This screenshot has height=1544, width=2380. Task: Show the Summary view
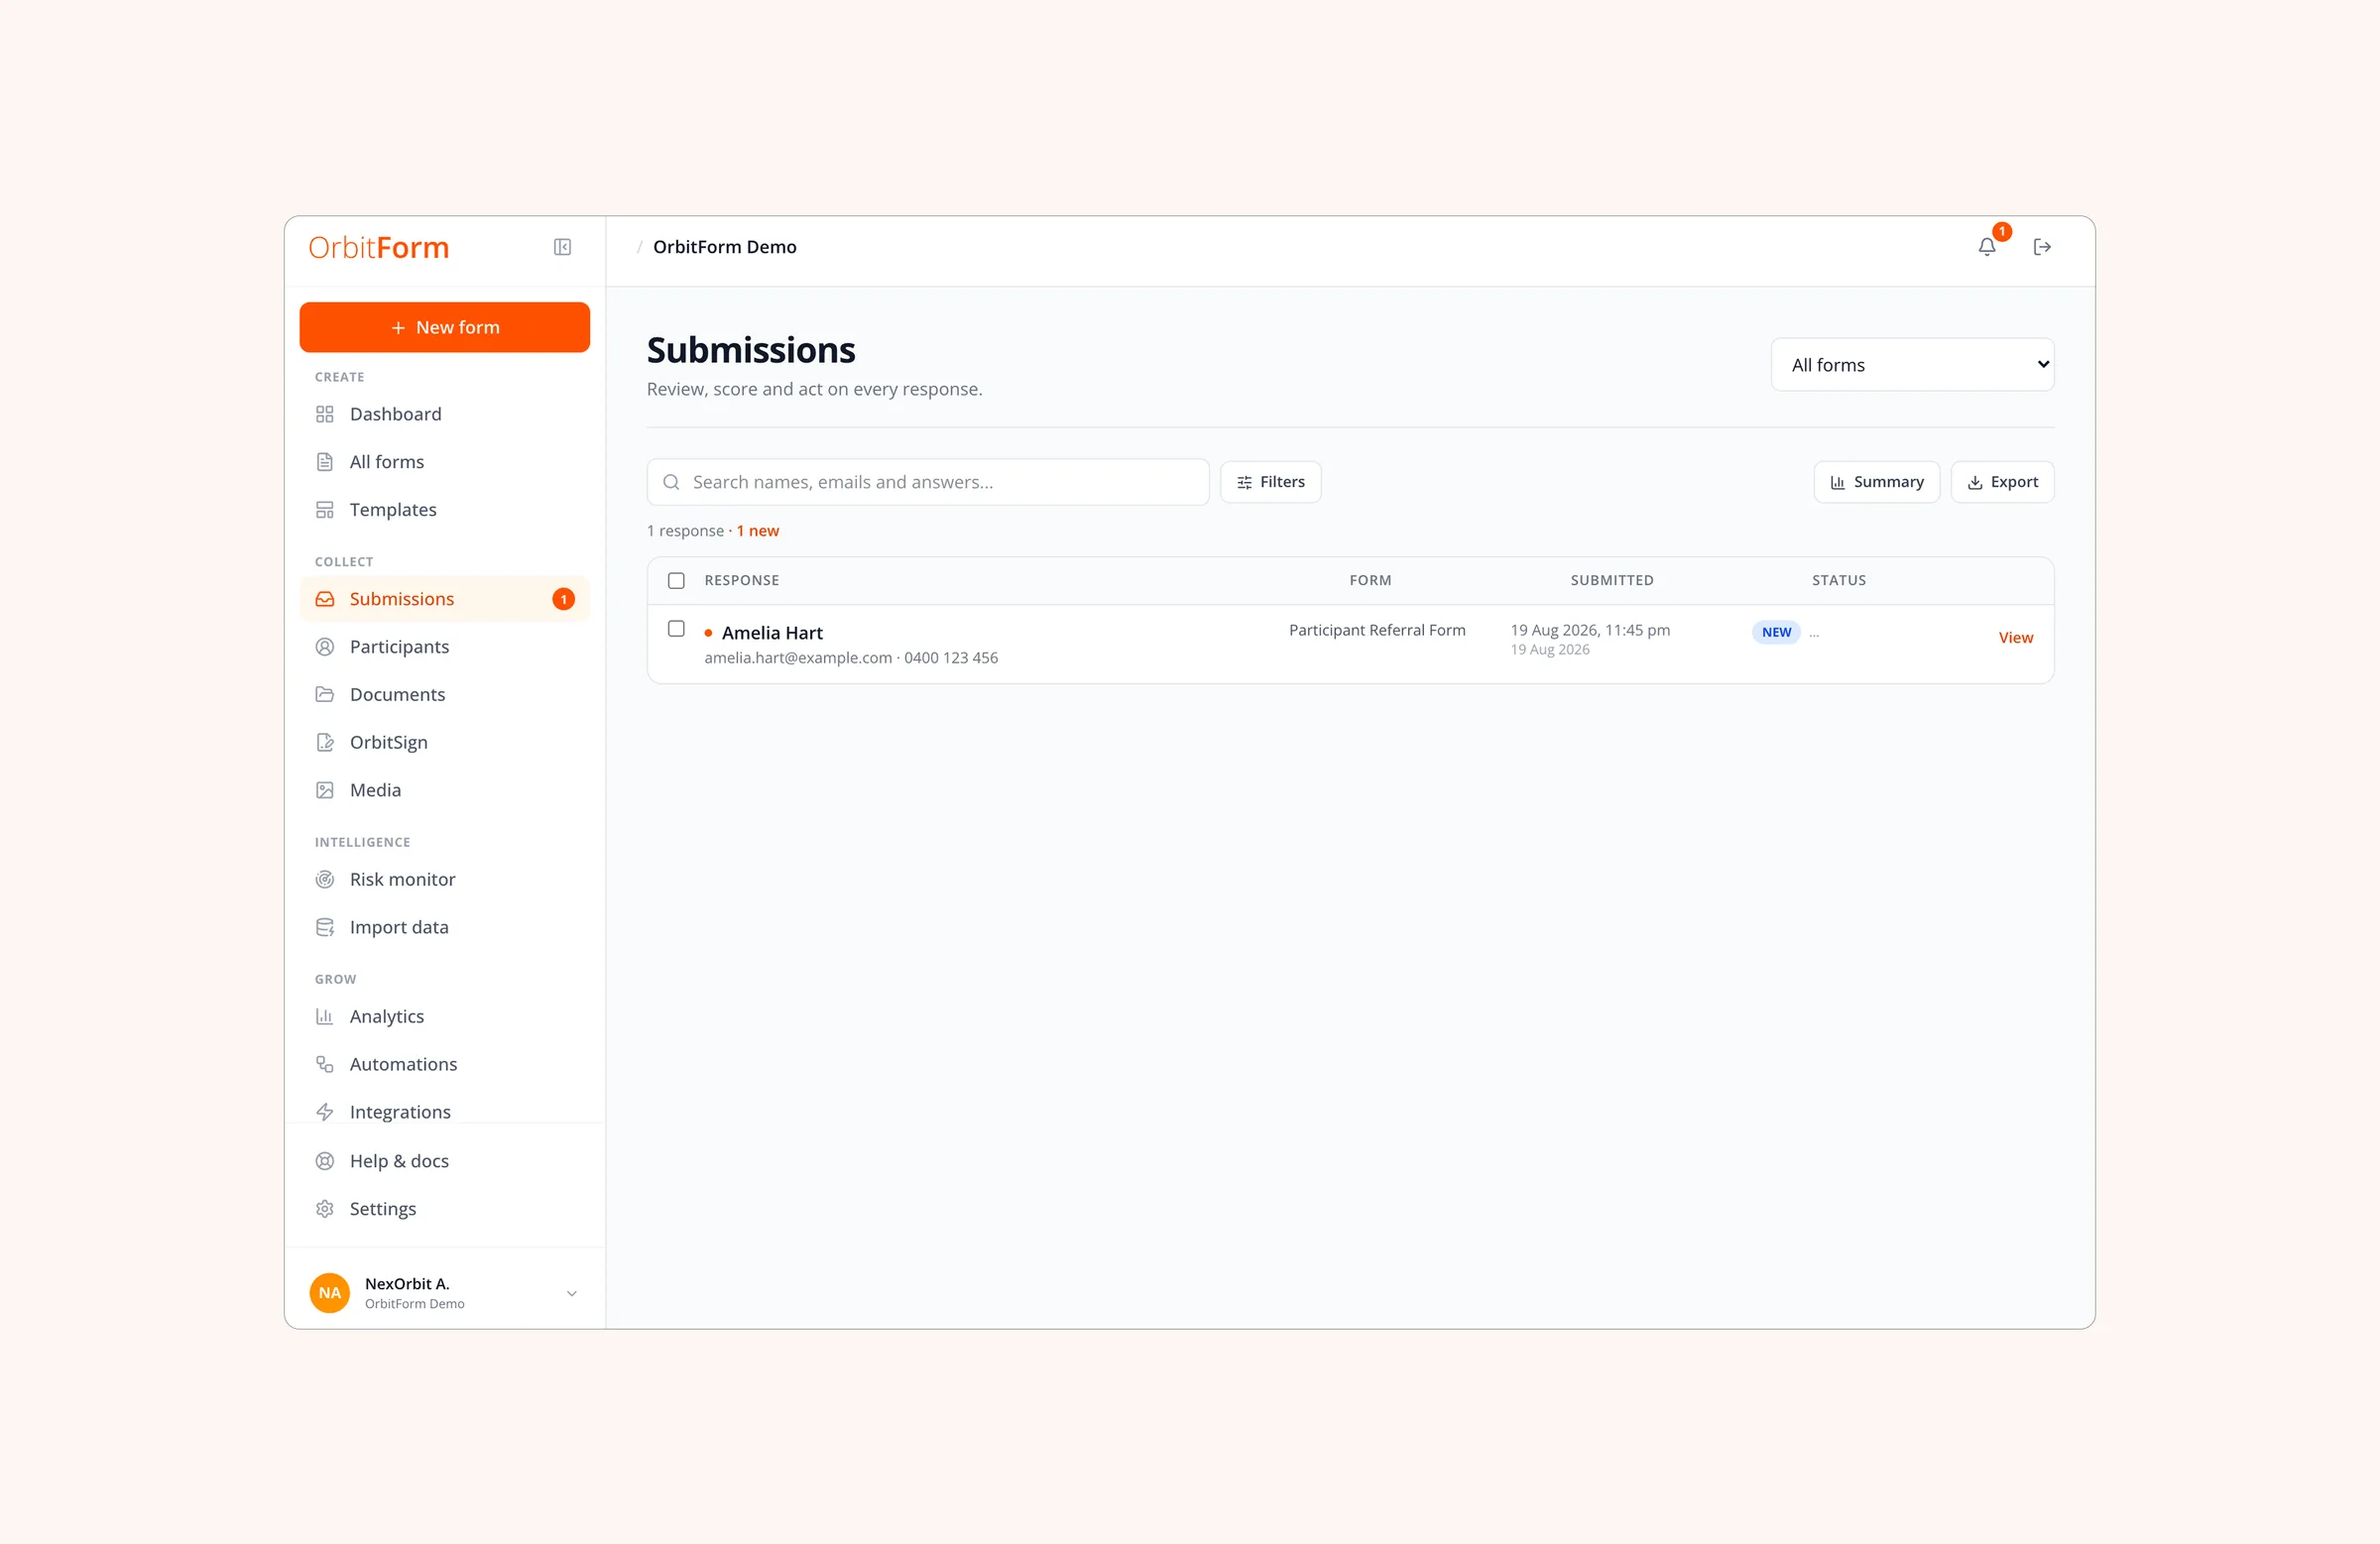click(x=1876, y=482)
